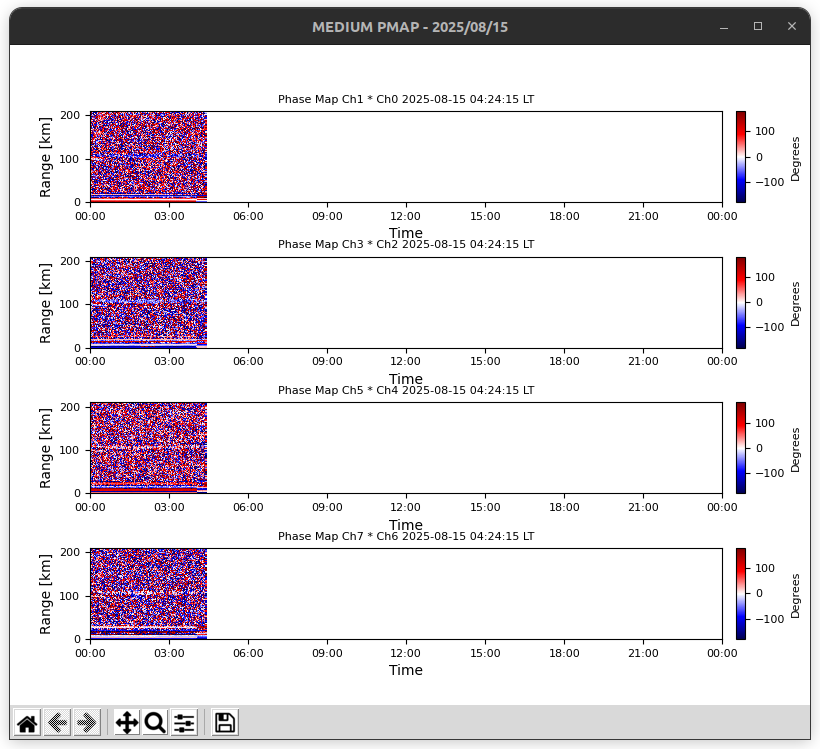
Task: Go back to previous view arrow
Action: pos(57,723)
